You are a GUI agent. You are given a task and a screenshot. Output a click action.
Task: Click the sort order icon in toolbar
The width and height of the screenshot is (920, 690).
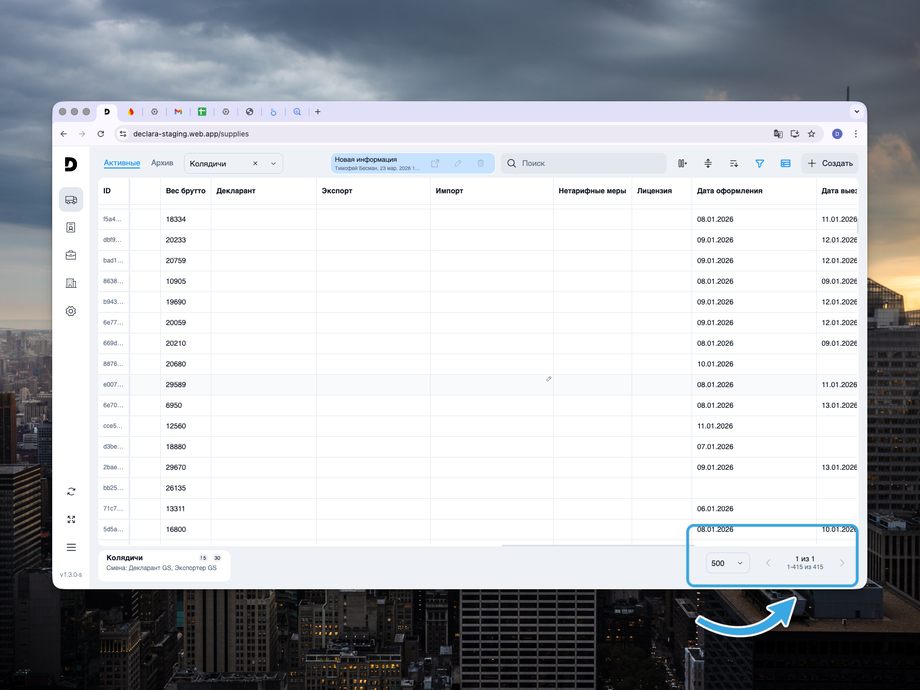tap(733, 163)
